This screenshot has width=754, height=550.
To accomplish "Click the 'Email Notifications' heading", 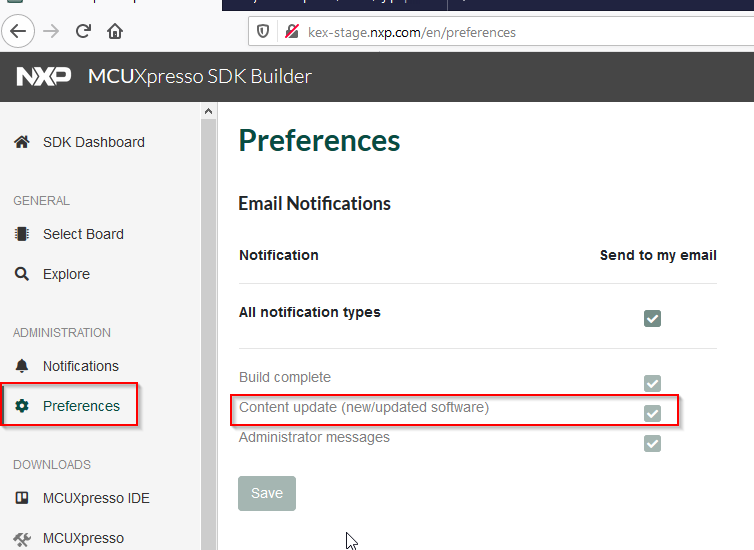I will click(314, 204).
